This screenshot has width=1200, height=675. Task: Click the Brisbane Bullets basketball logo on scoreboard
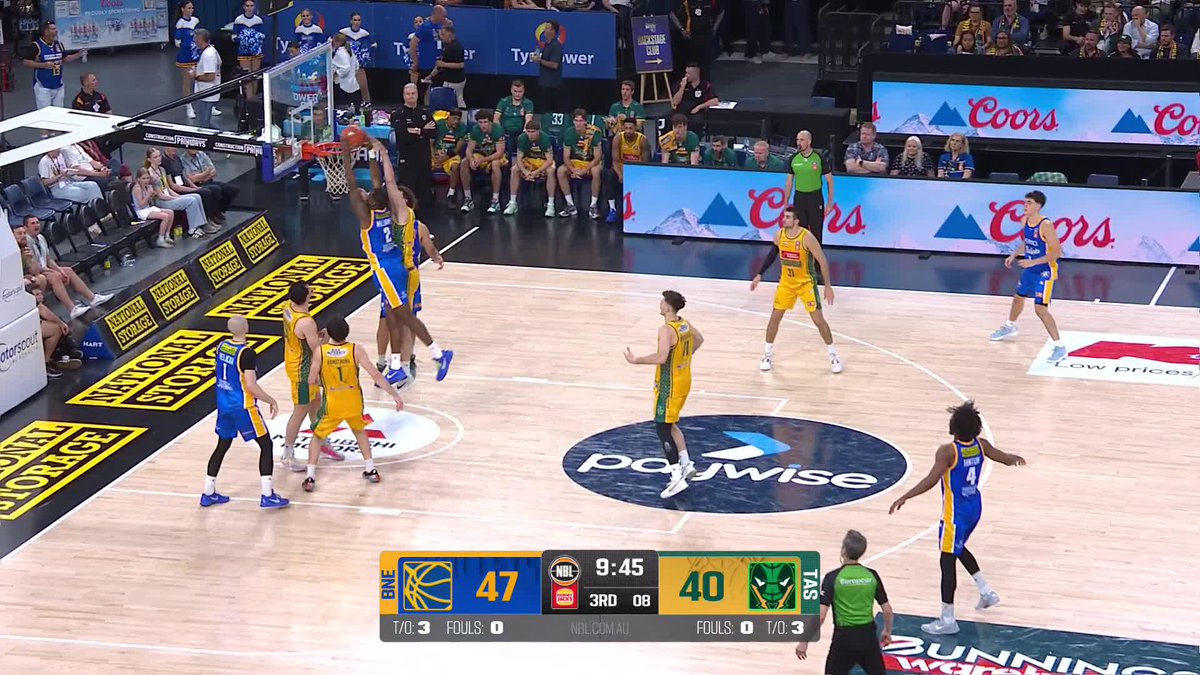427,585
